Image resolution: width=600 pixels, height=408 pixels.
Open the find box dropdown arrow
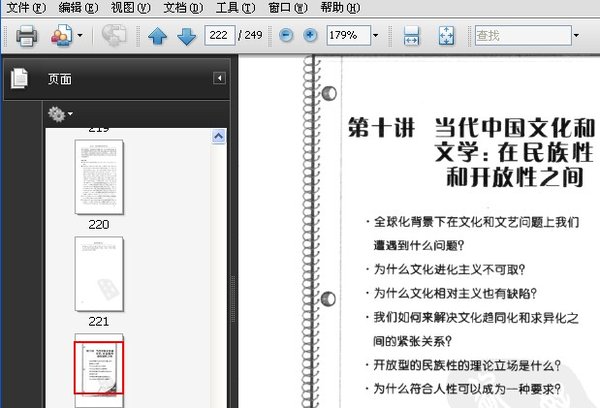(577, 36)
